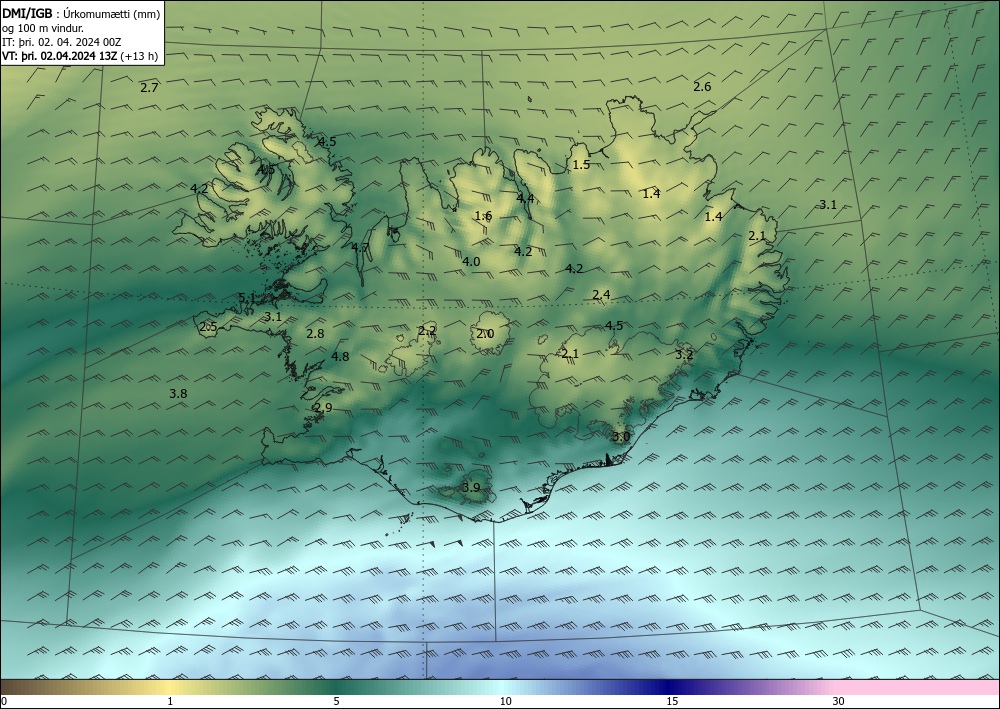The image size is (1000, 709).
Task: Click the 1.5 value on the north coast
Action: click(x=581, y=164)
